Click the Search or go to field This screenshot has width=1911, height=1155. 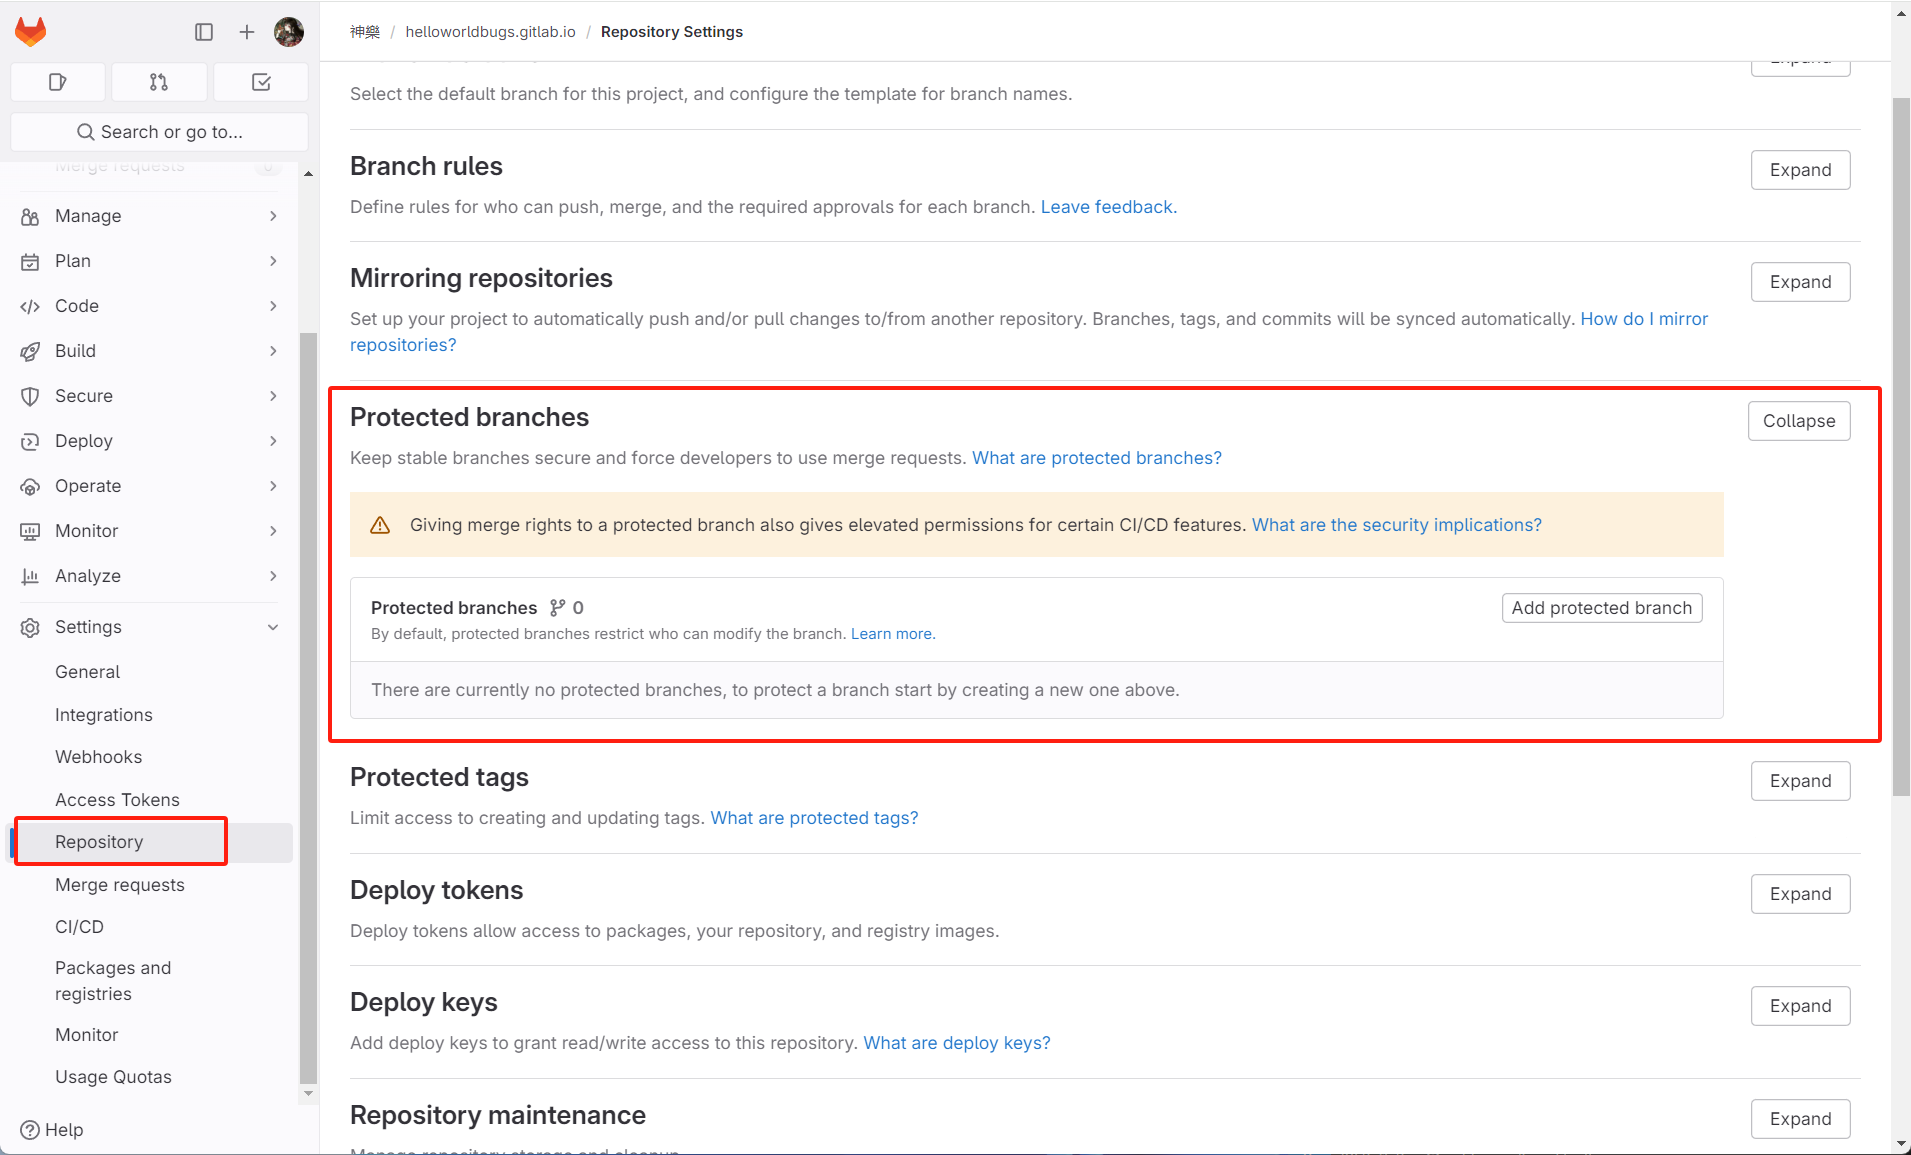pos(160,132)
